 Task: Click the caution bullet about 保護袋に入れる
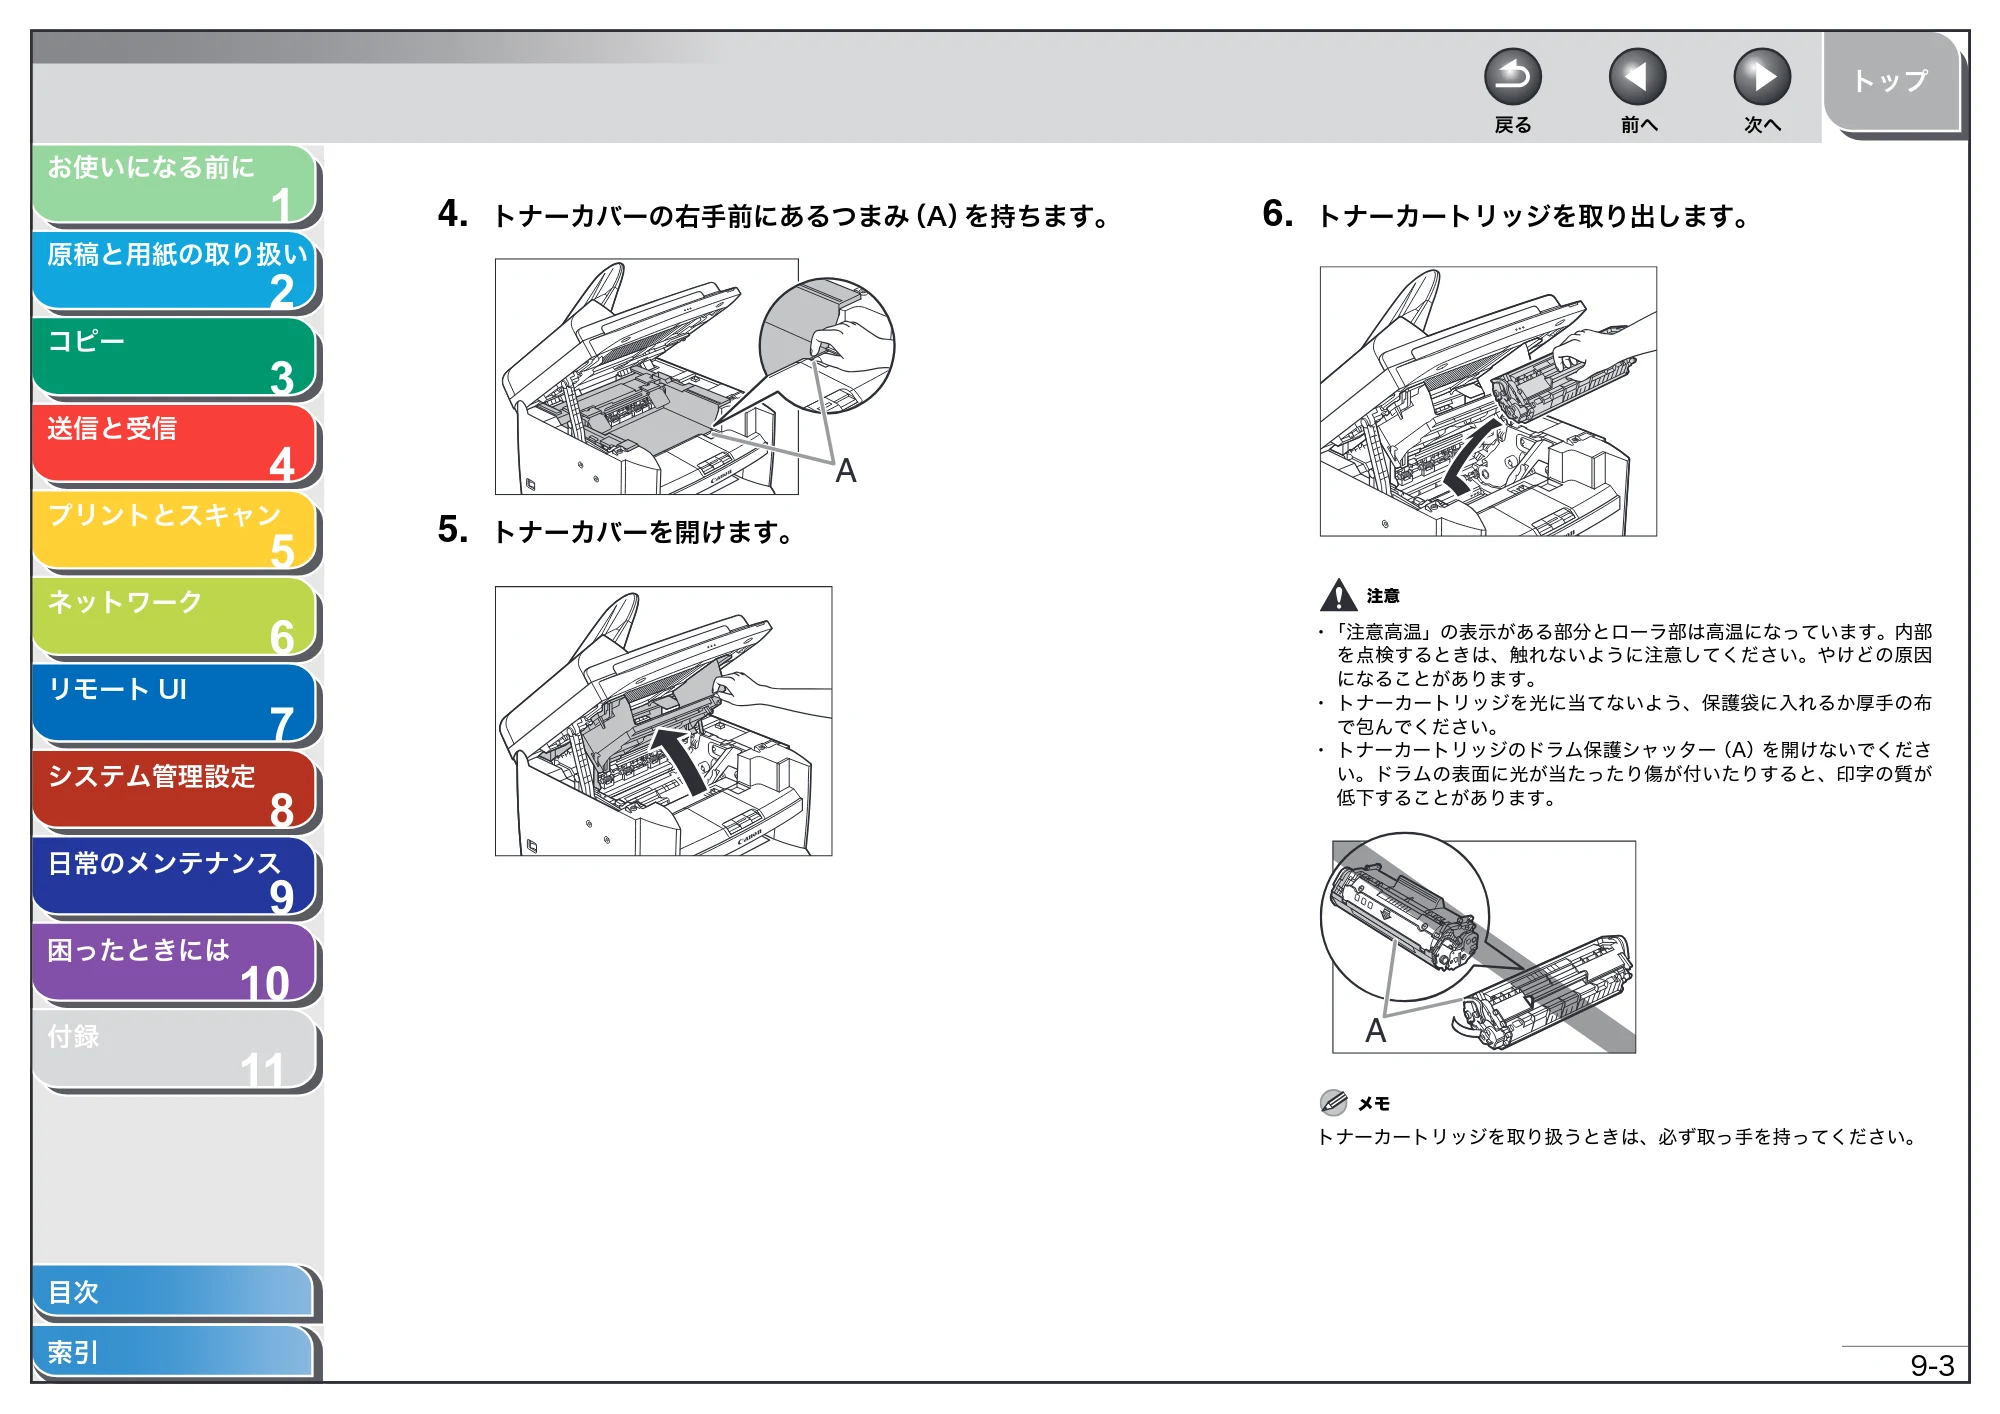pos(1627,714)
